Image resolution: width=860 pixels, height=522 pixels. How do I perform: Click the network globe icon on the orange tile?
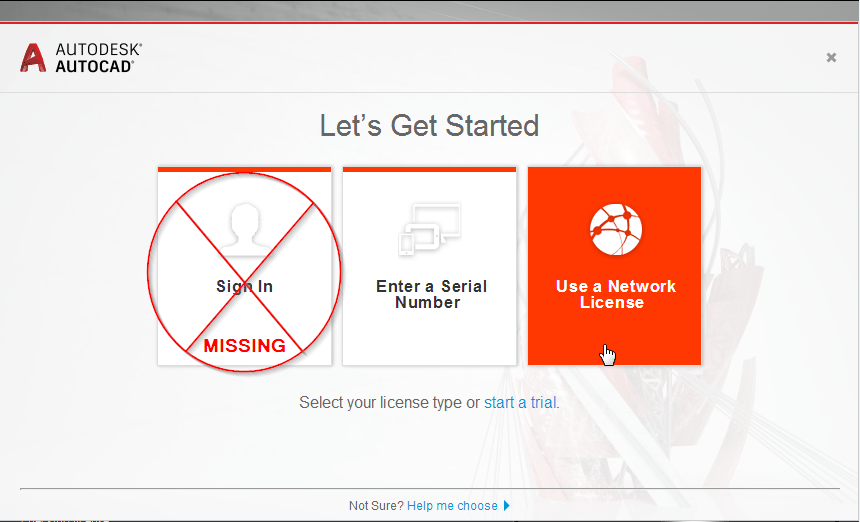pyautogui.click(x=615, y=229)
